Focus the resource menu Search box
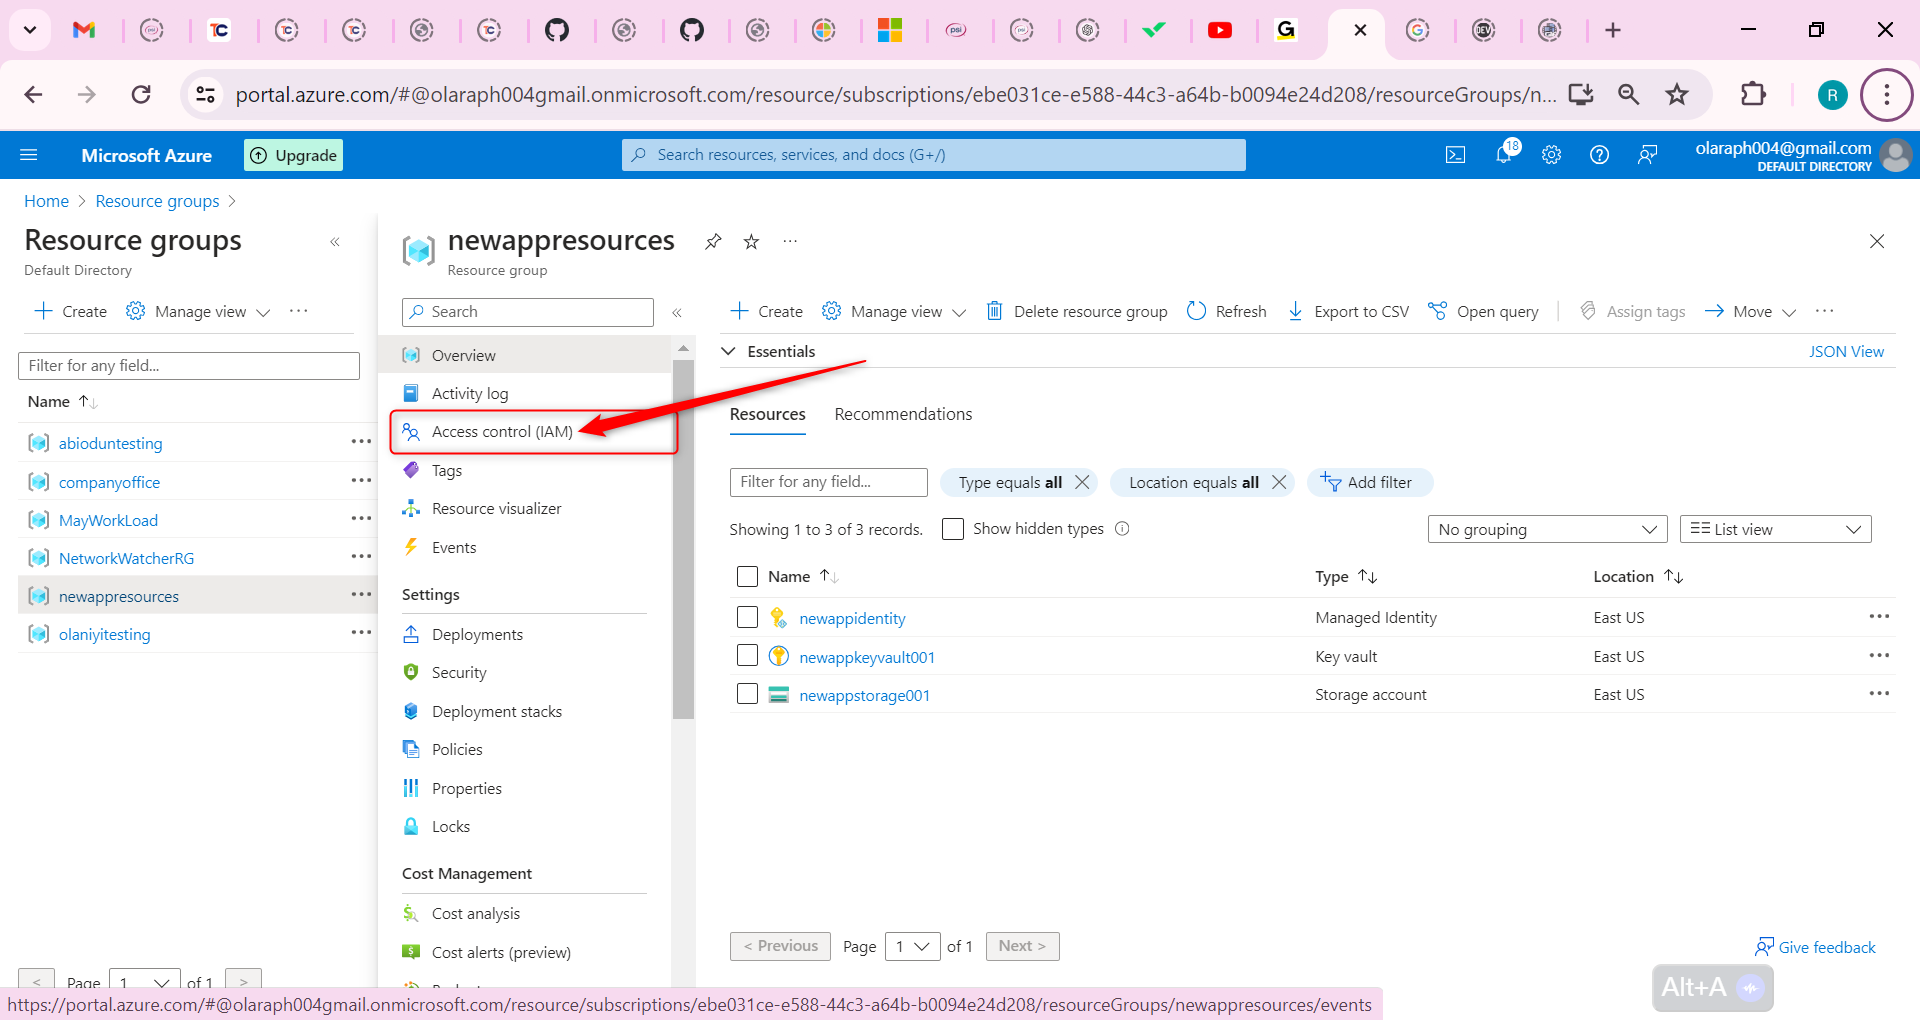Viewport: 1920px width, 1020px height. (x=528, y=312)
